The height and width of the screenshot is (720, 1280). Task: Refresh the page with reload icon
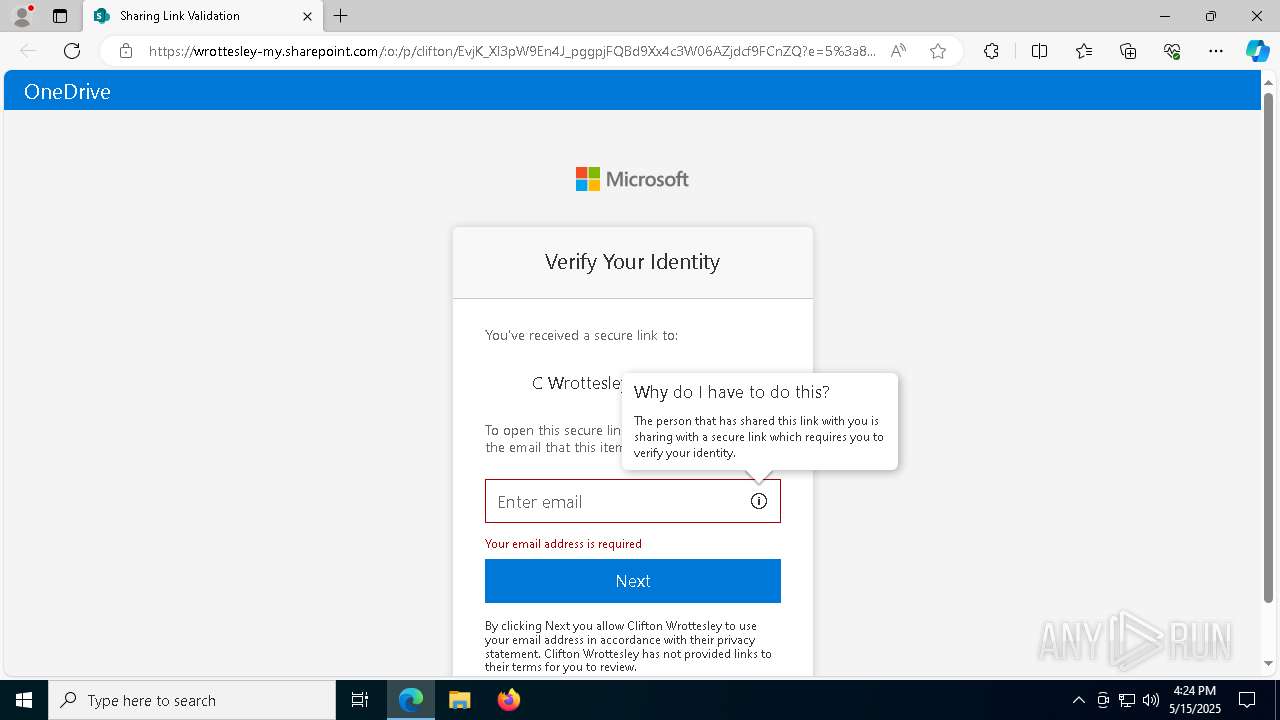tap(72, 51)
